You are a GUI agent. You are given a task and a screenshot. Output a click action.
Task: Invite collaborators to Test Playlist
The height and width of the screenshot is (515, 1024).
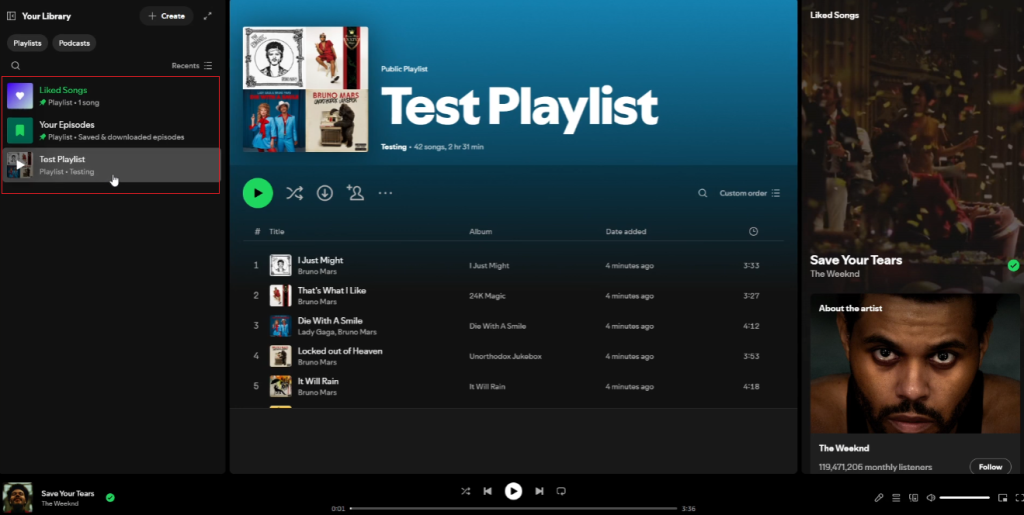click(x=355, y=193)
